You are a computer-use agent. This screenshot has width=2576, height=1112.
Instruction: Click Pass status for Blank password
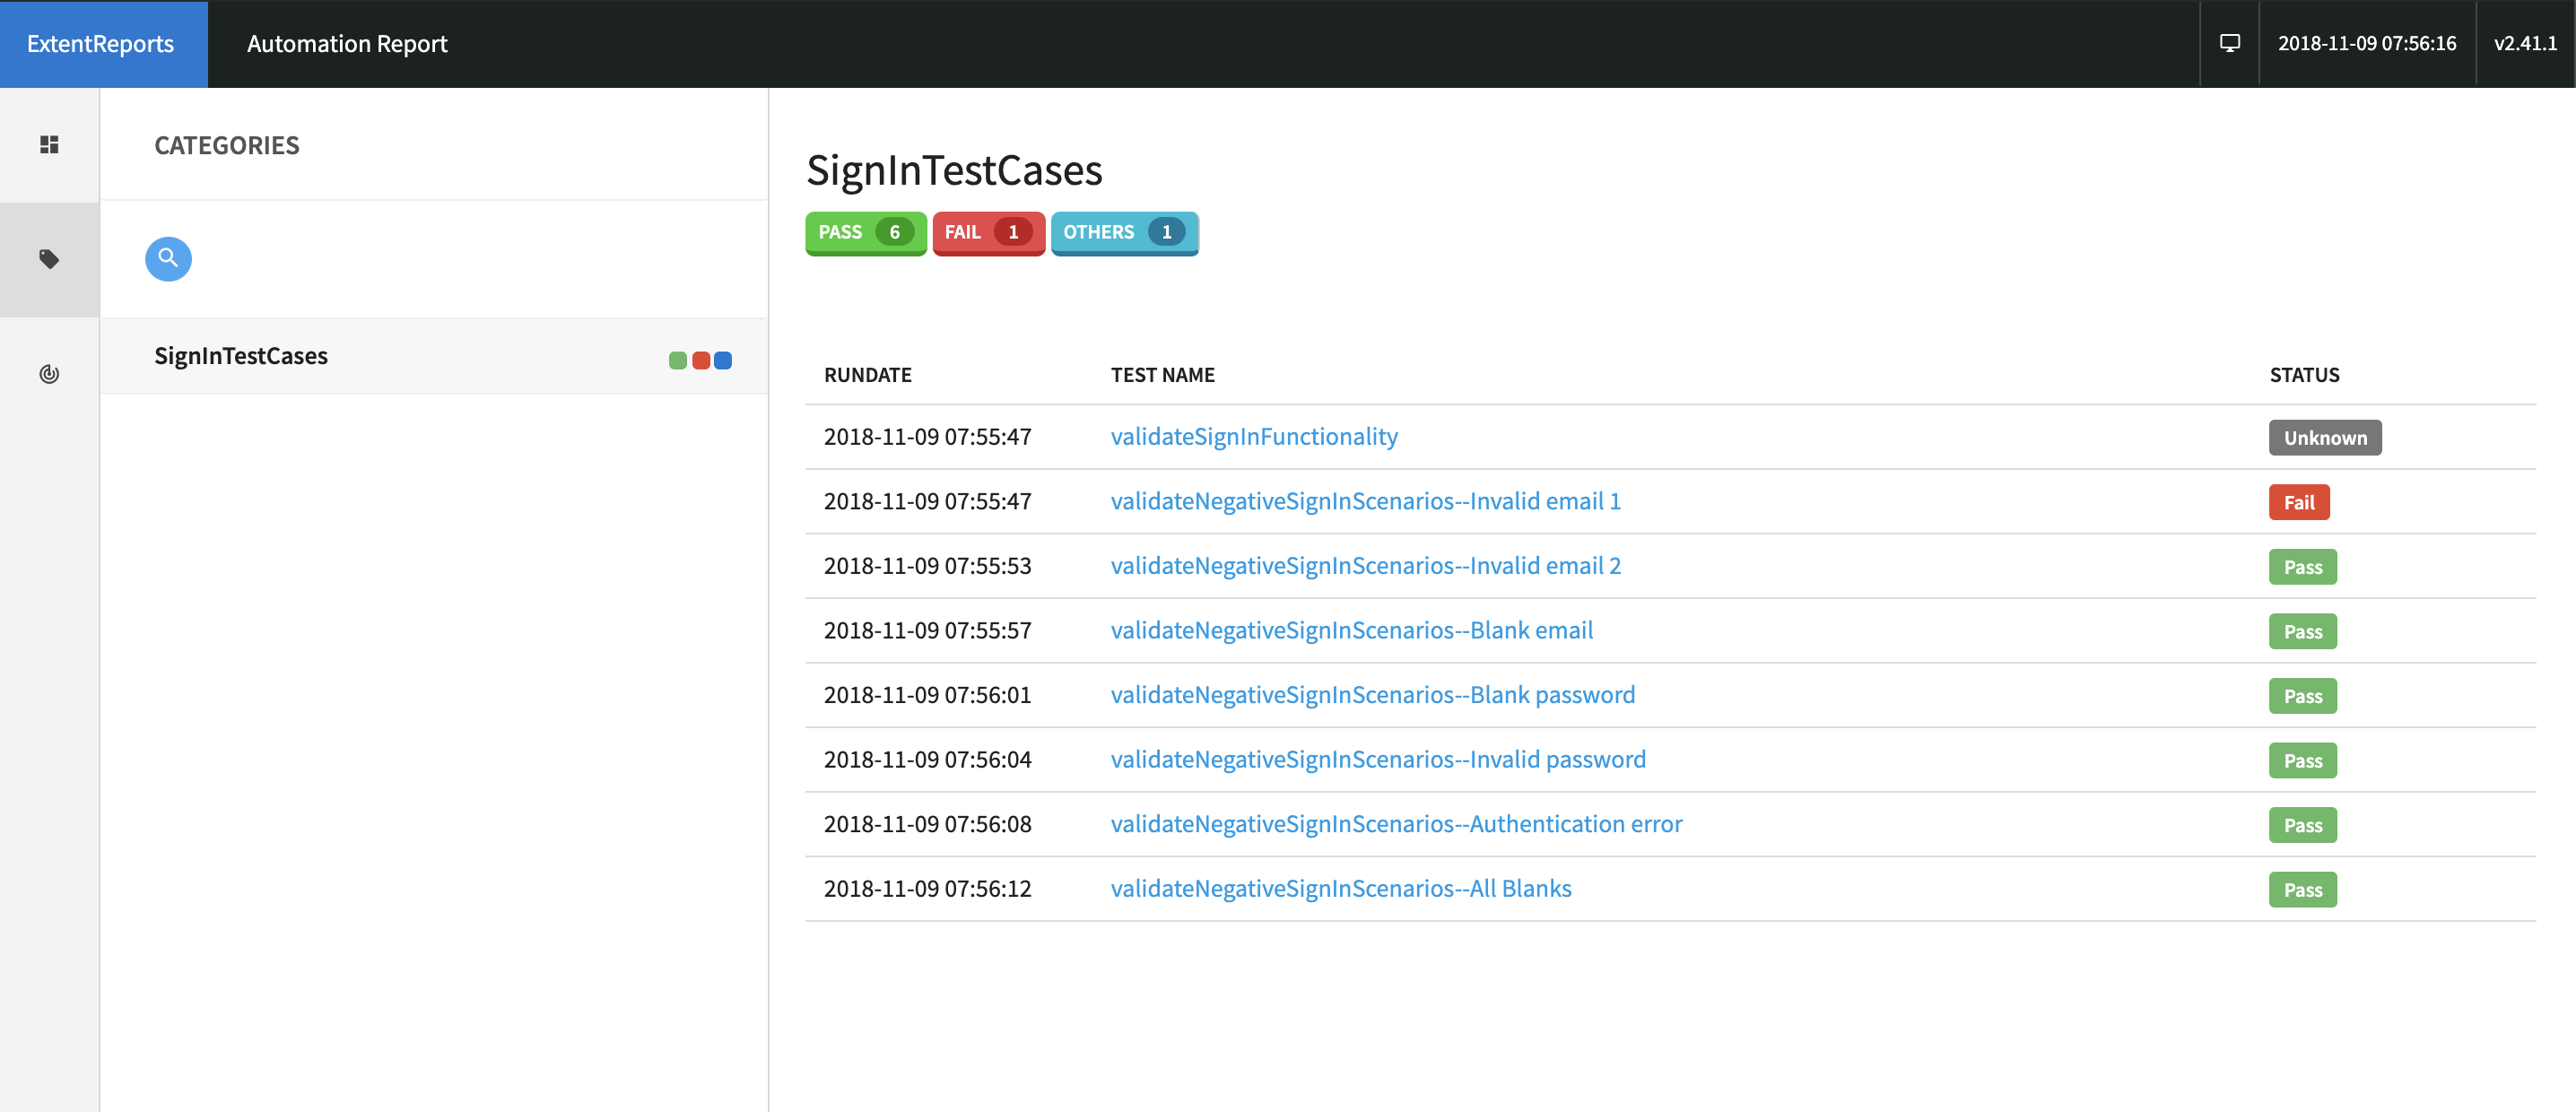tap(2302, 696)
